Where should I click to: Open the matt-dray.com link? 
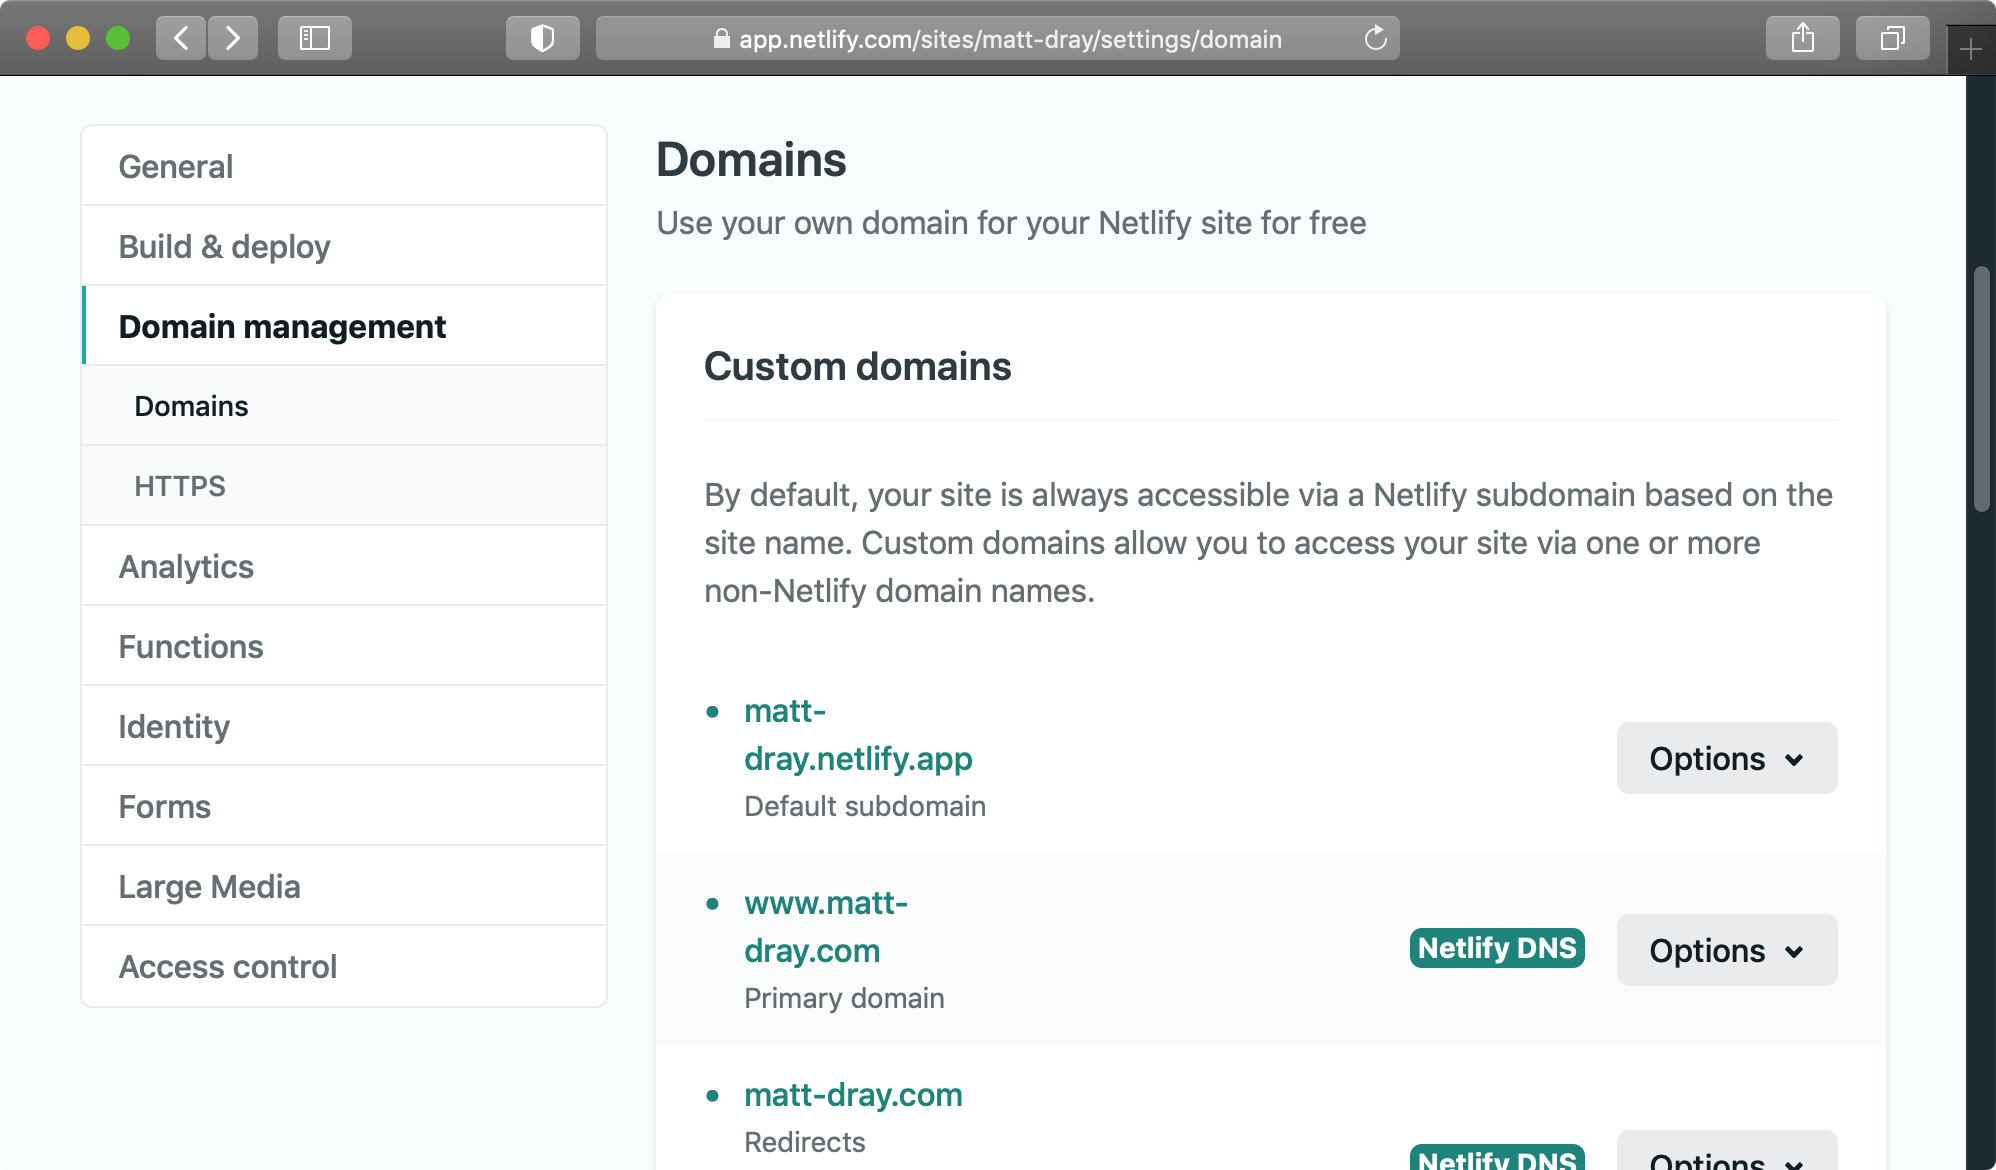[853, 1095]
